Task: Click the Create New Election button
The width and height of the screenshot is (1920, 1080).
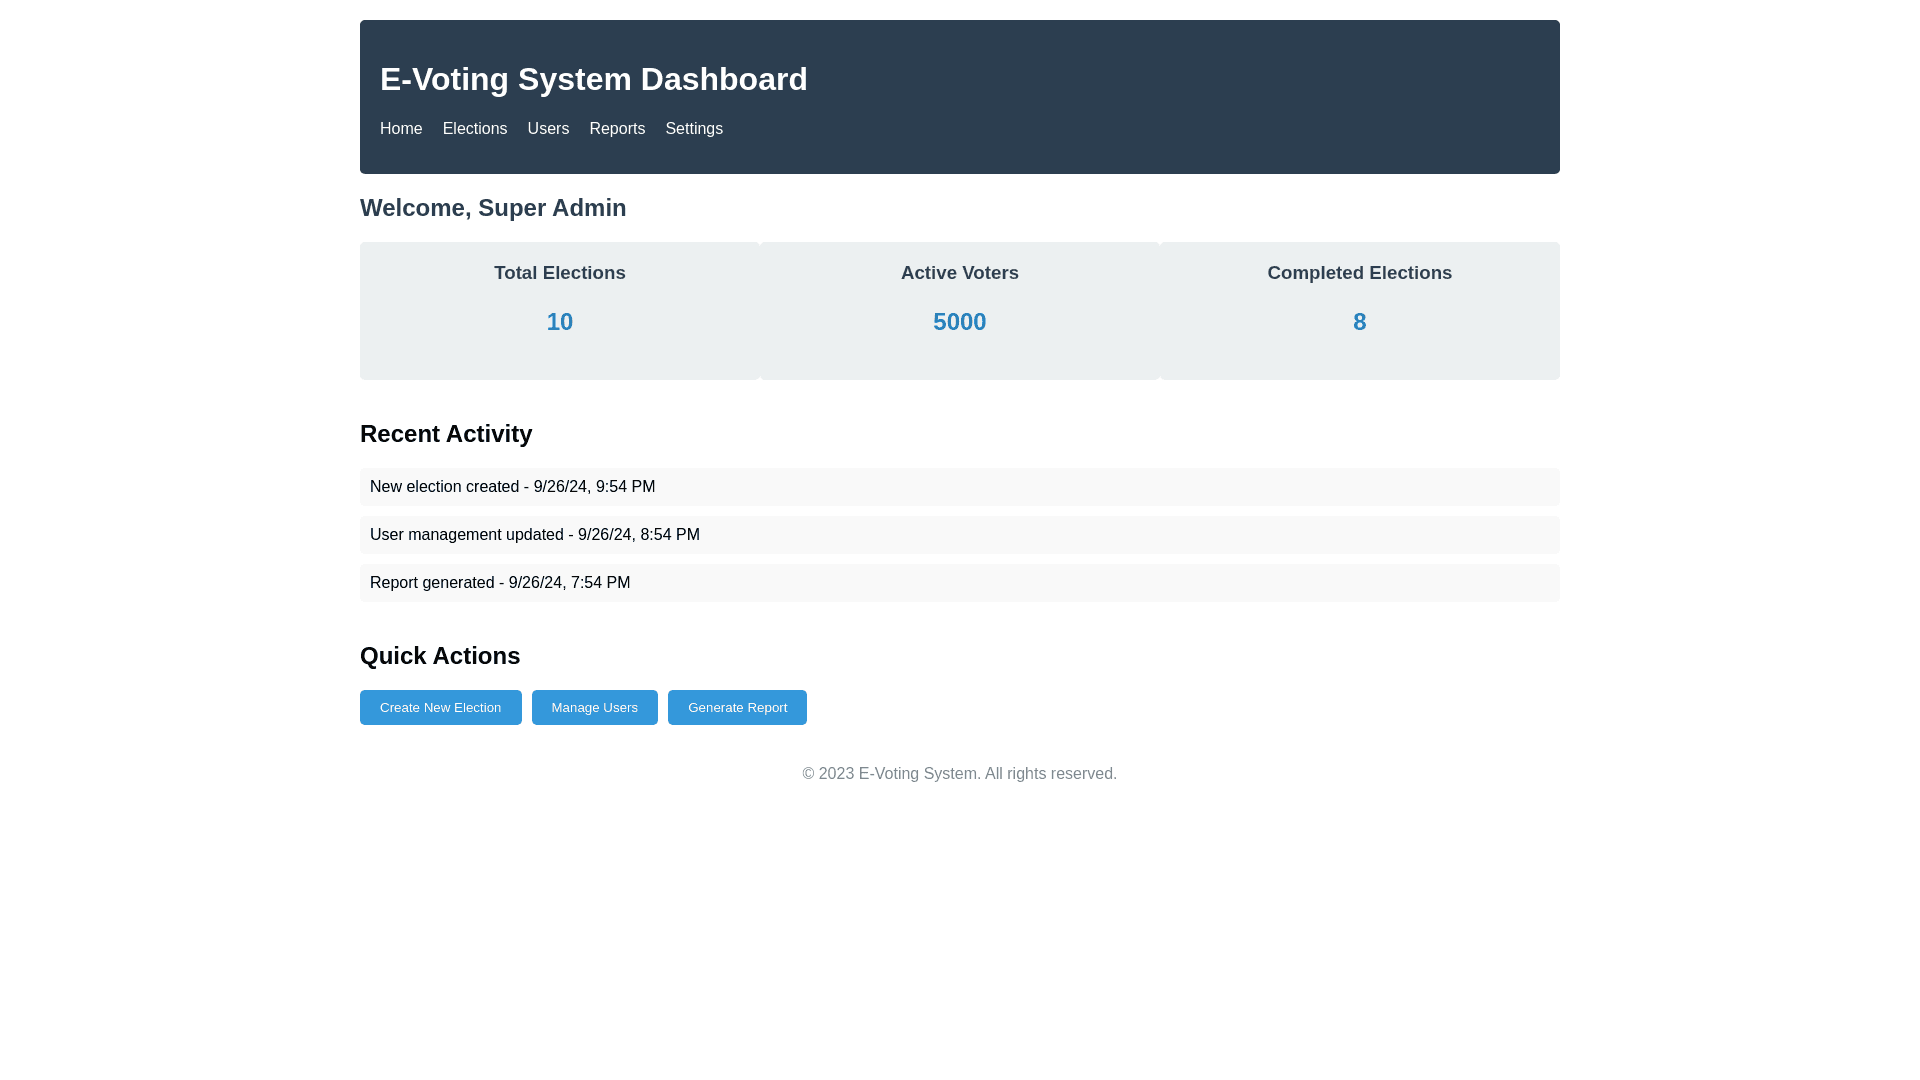Action: [440, 707]
